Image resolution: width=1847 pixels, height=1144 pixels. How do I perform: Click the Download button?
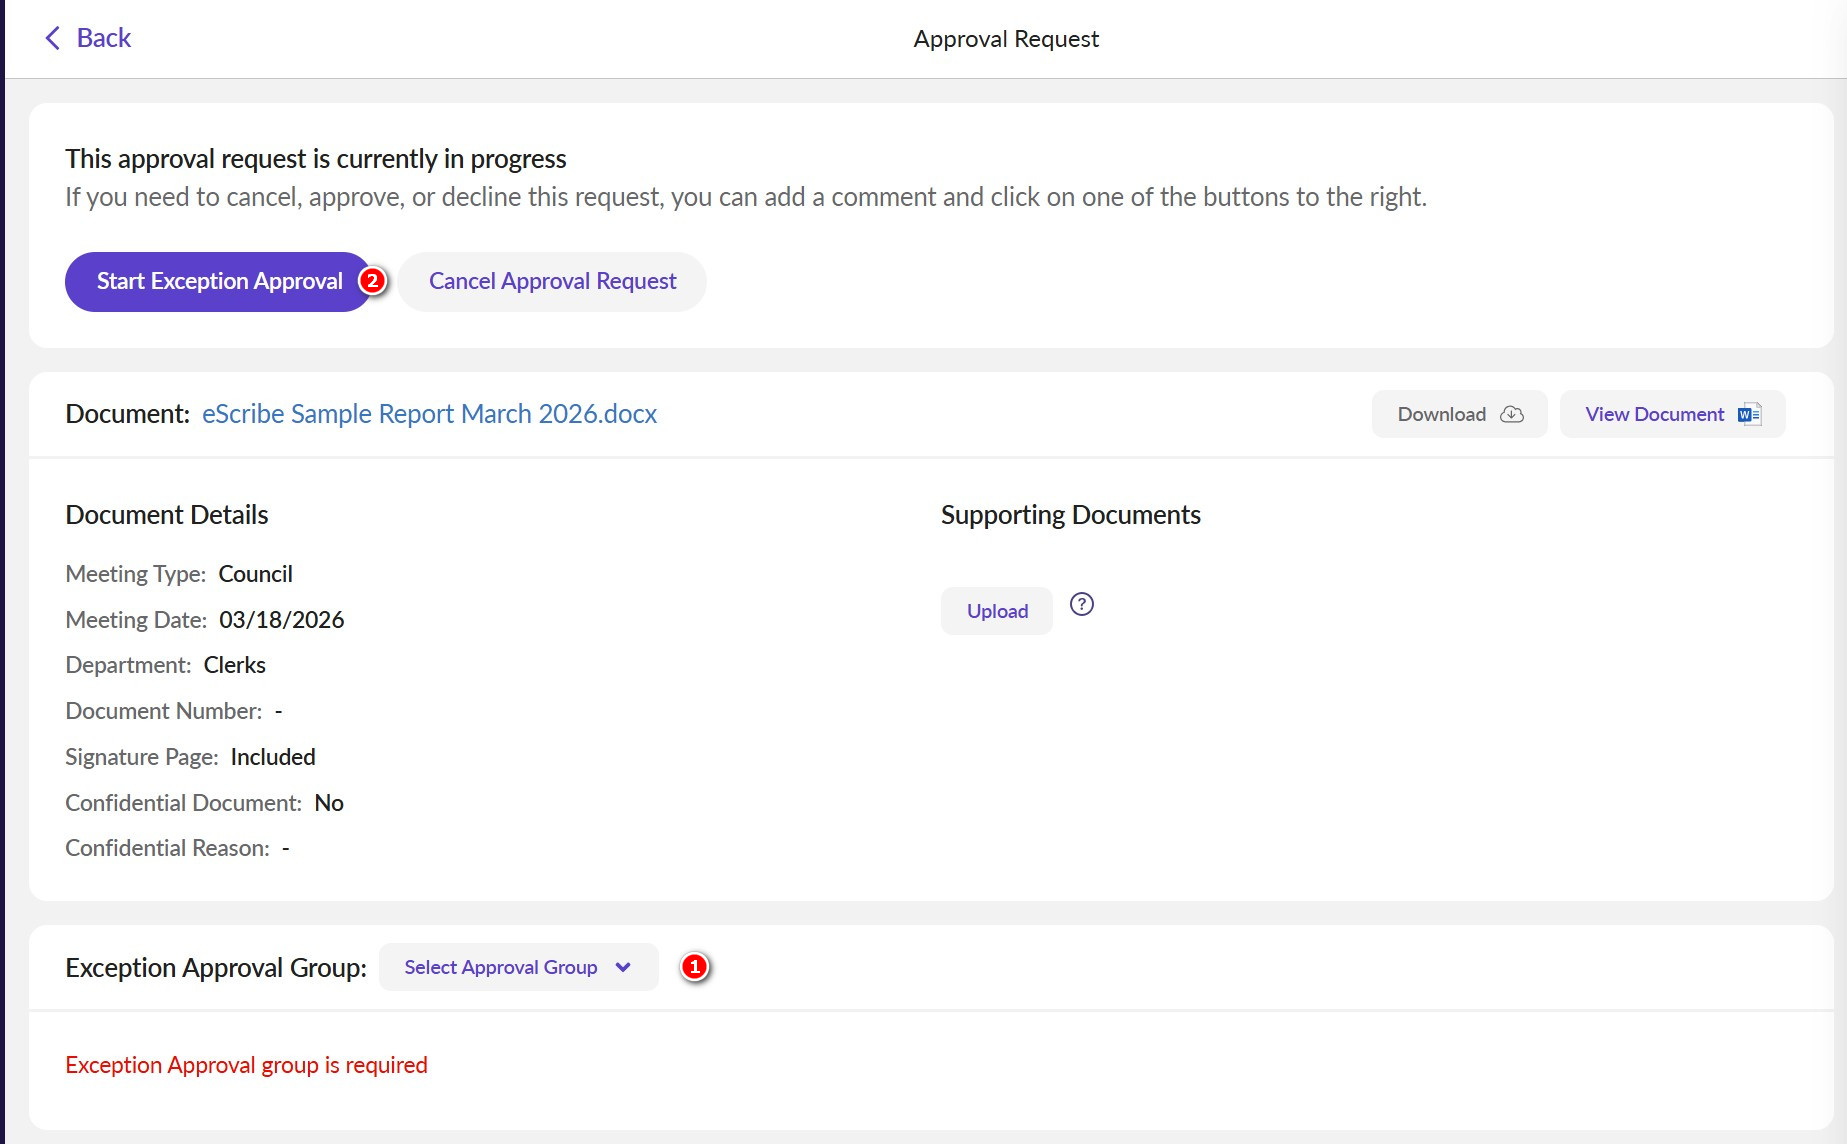click(1458, 413)
